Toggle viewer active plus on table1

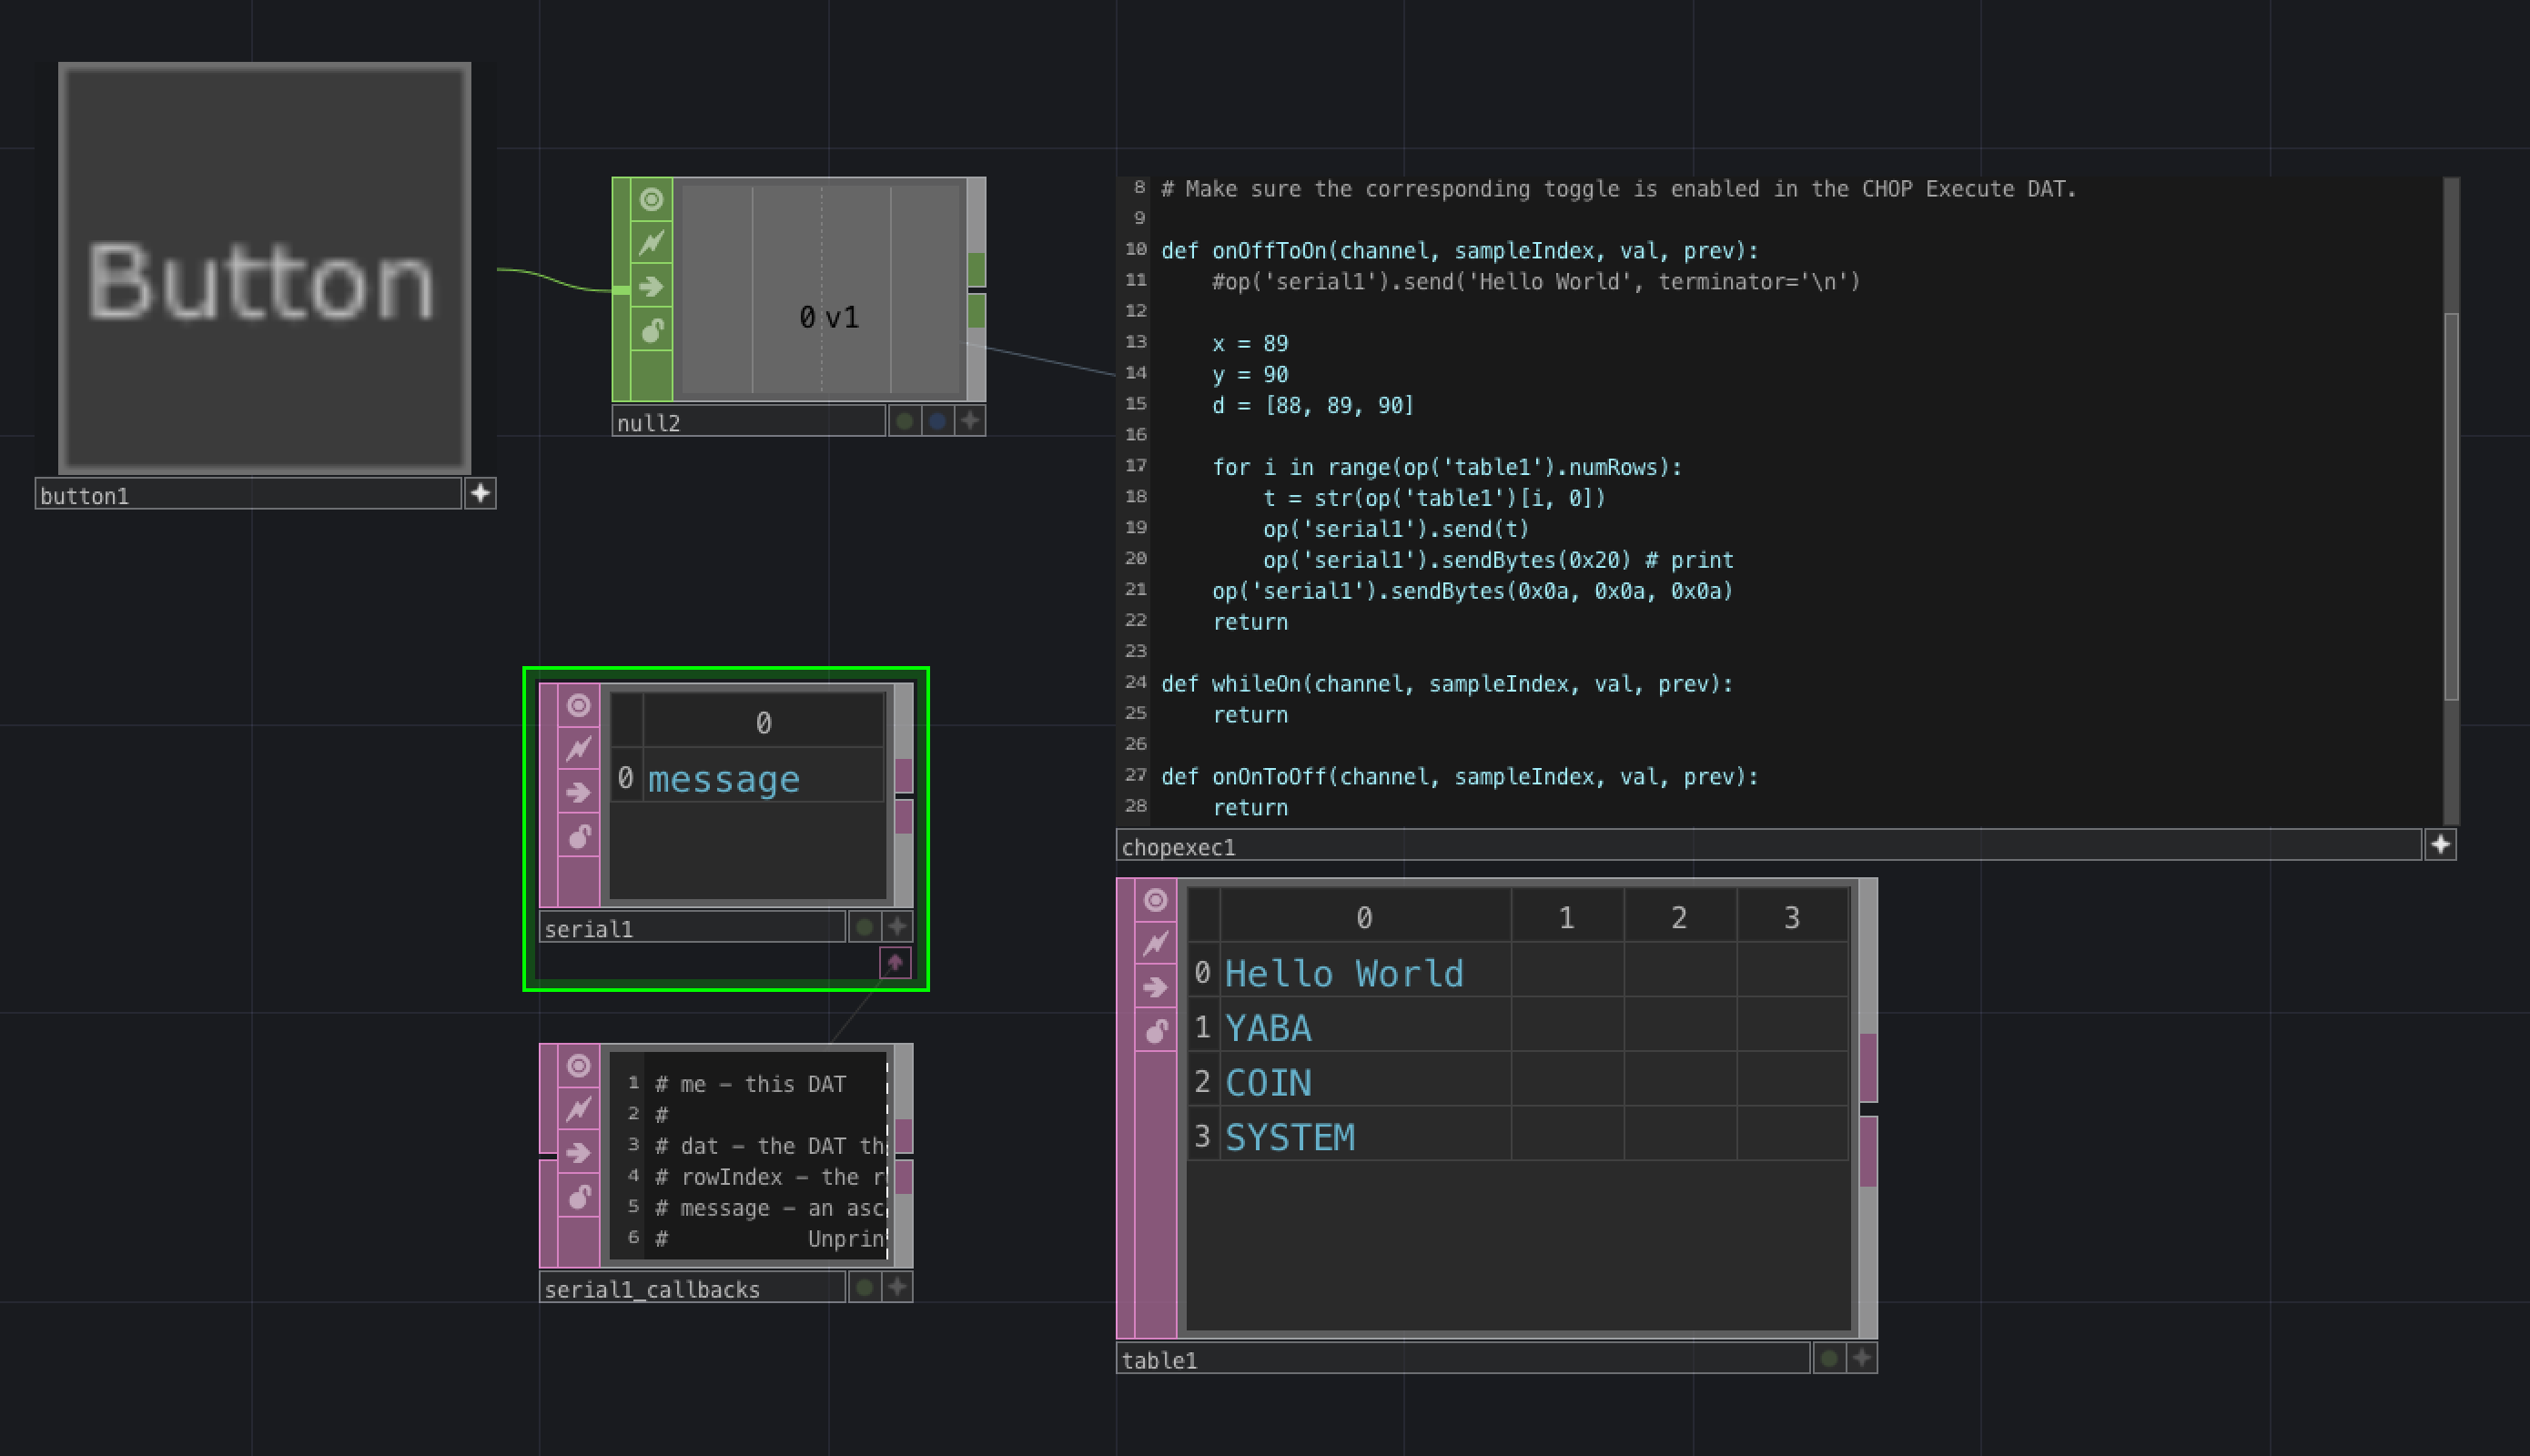click(1861, 1358)
